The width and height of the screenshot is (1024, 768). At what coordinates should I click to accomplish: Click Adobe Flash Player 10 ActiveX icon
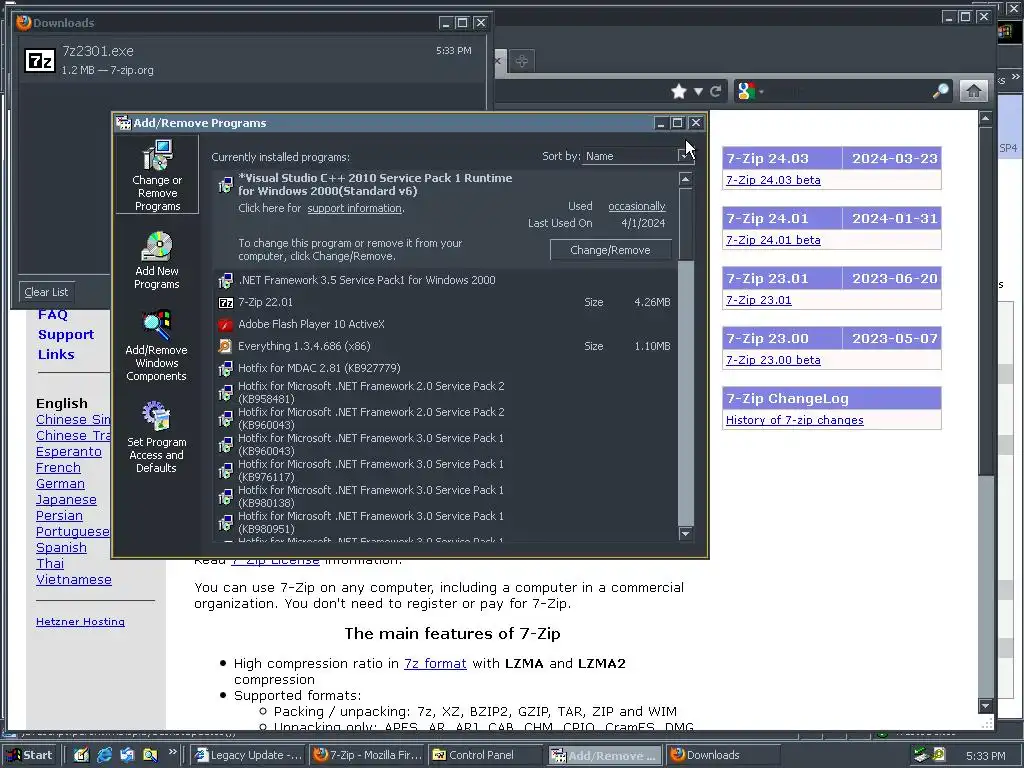[x=225, y=324]
